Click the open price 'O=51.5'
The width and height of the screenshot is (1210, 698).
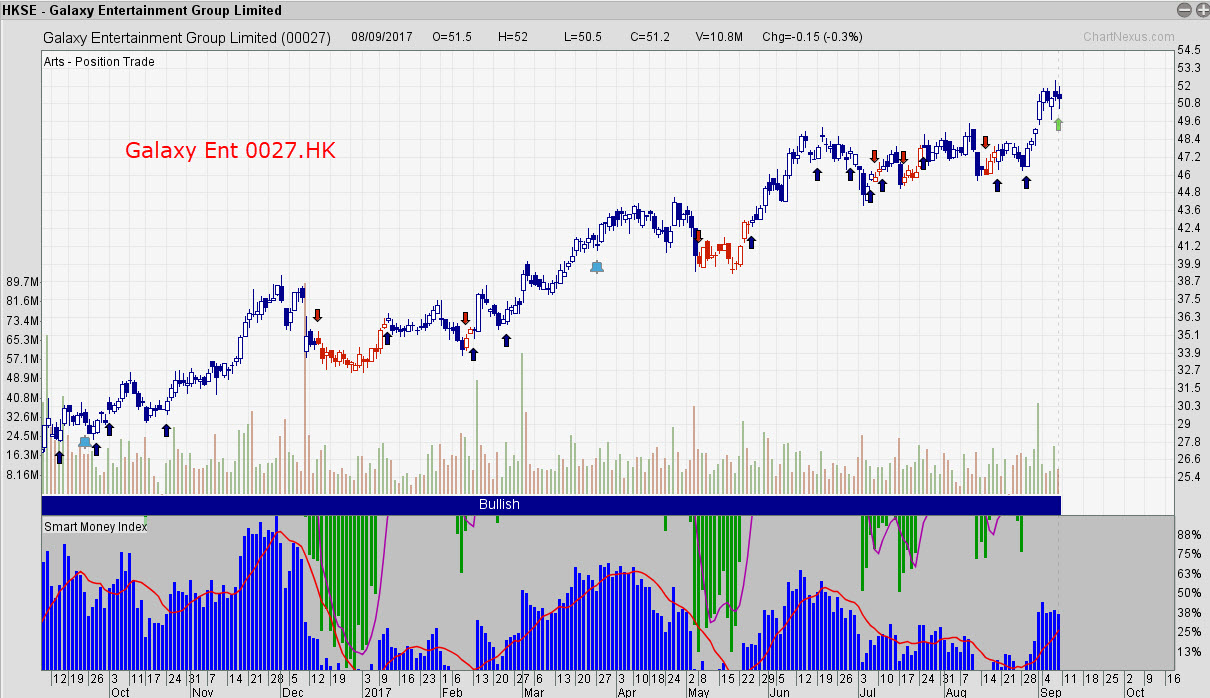[452, 37]
